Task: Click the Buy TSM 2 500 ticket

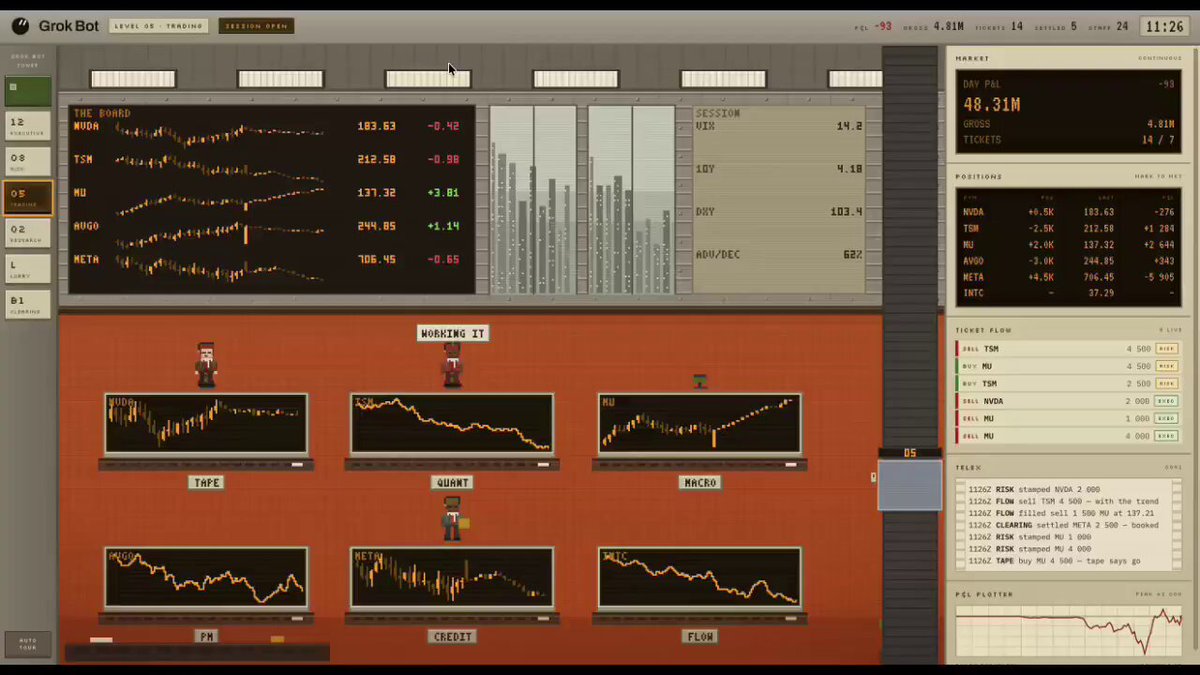Action: (x=1068, y=384)
